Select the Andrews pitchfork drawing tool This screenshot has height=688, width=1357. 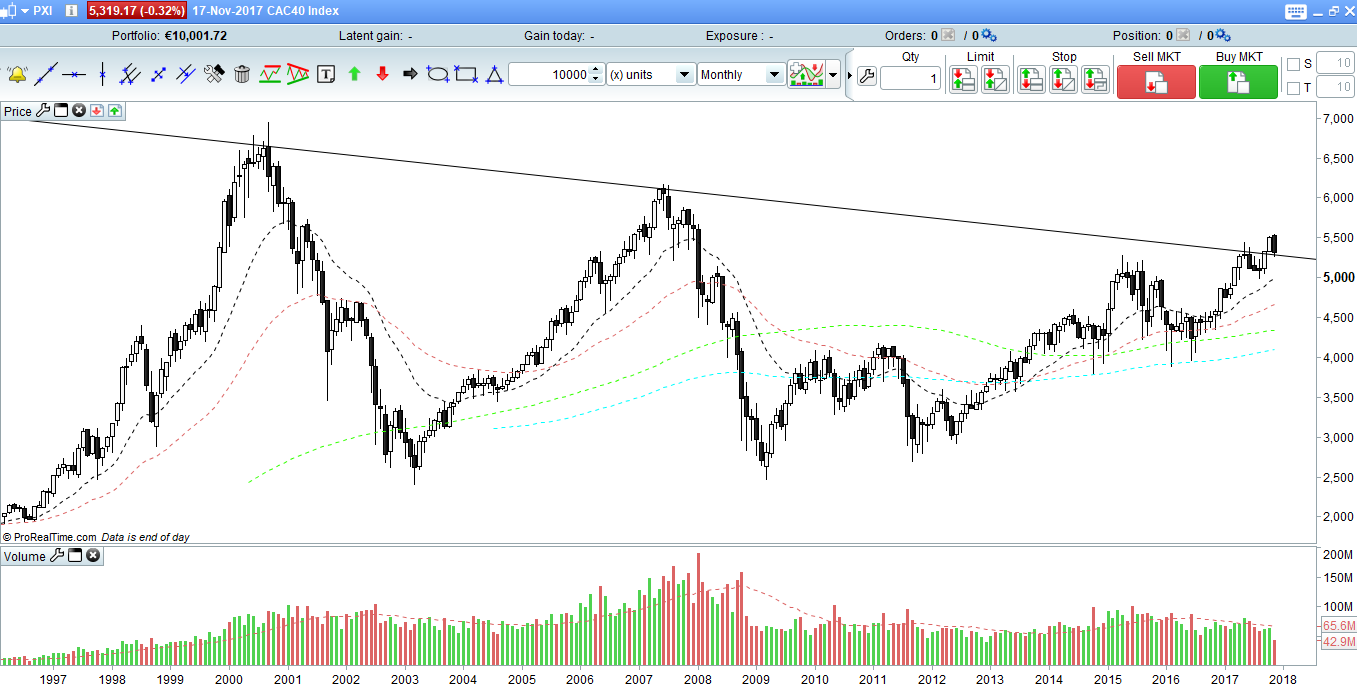click(x=129, y=74)
